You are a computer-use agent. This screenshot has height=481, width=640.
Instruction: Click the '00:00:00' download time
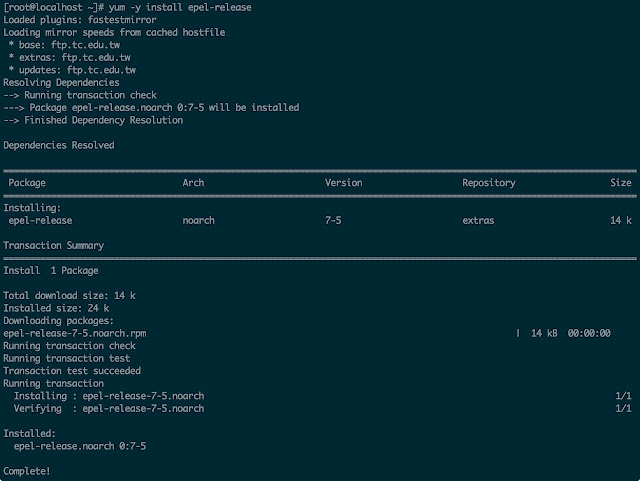tap(589, 333)
